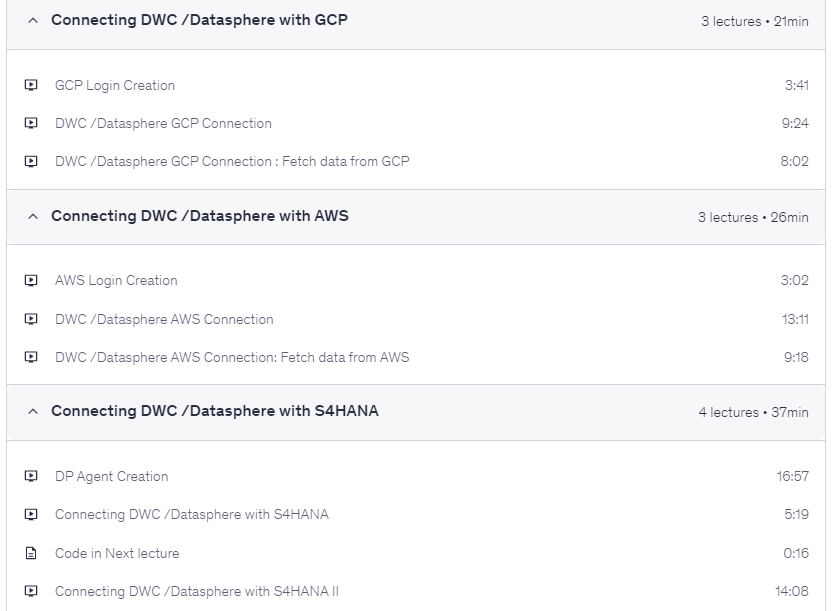Open GCP Connection: Fetch data from GCP lecture
The width and height of the screenshot is (840, 611).
click(232, 162)
